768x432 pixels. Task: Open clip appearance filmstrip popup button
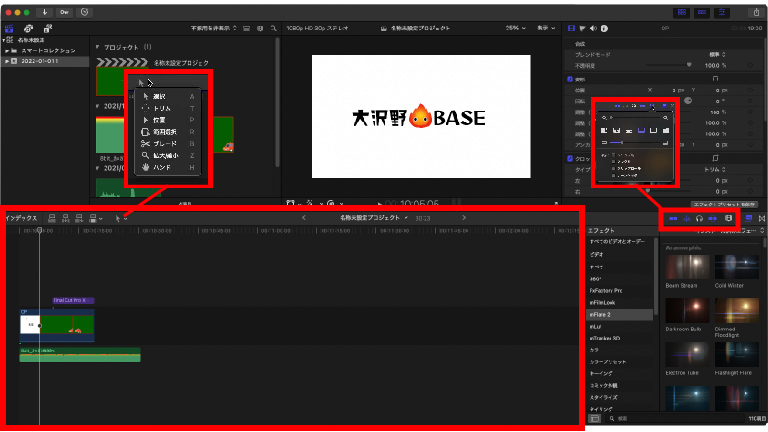tap(728, 218)
